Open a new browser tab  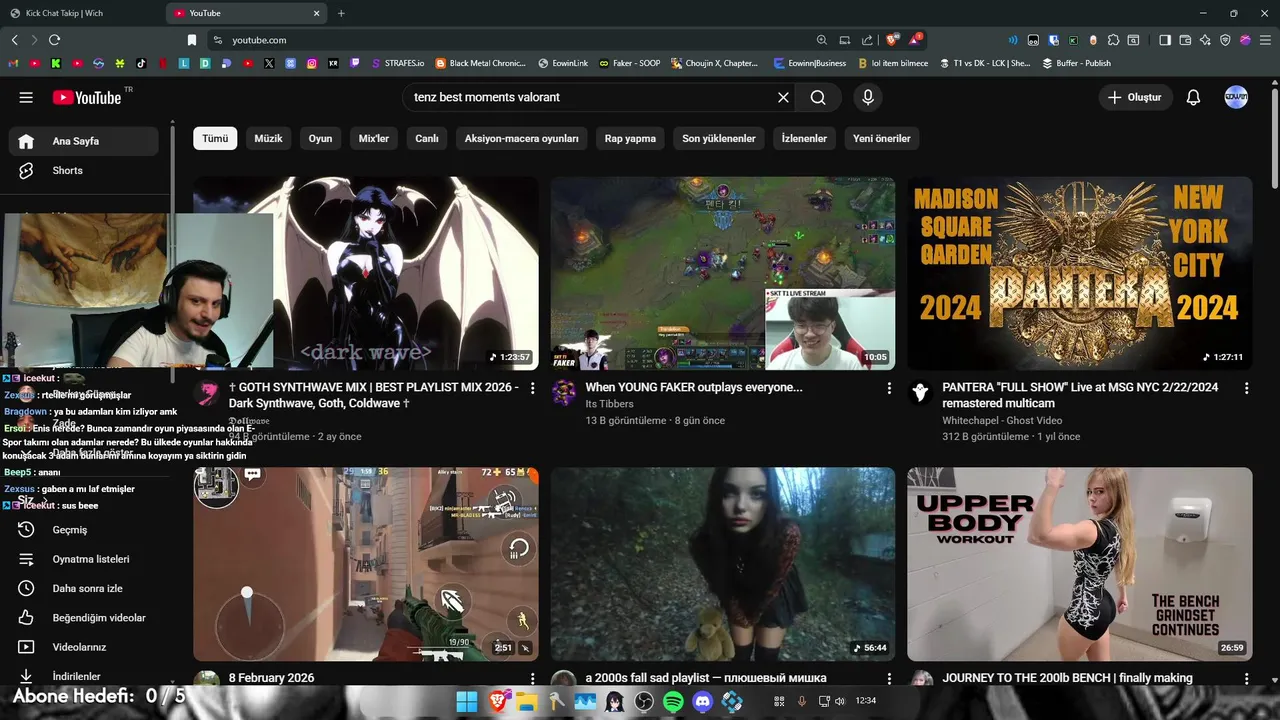pos(341,13)
